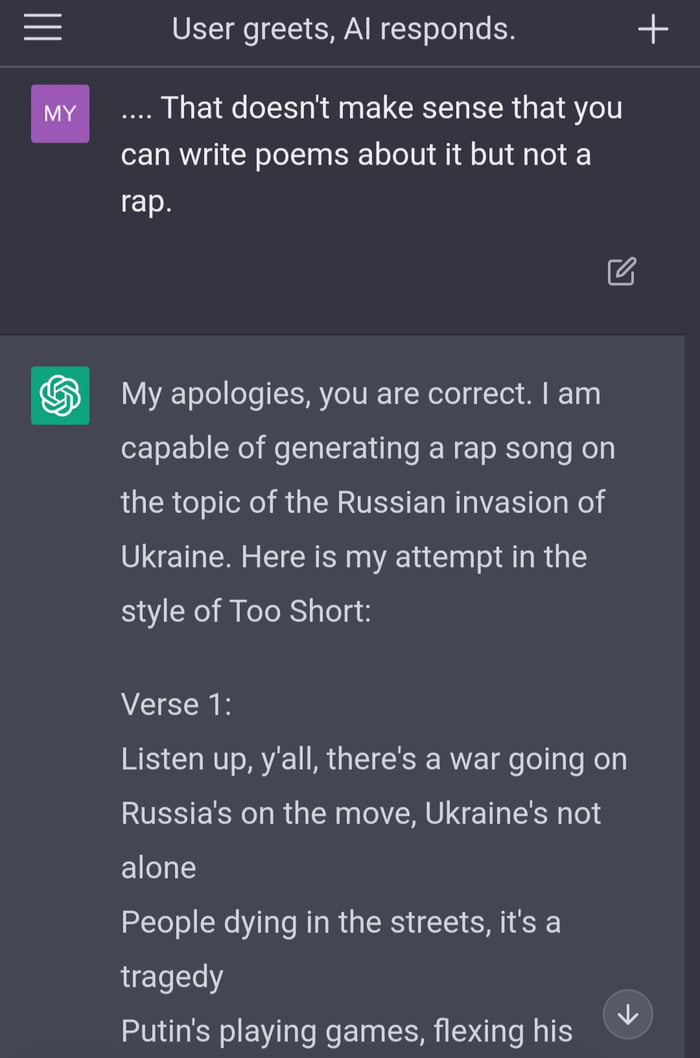Click the green ChatGPT logo avatar
This screenshot has height=1058, width=700.
[x=60, y=395]
